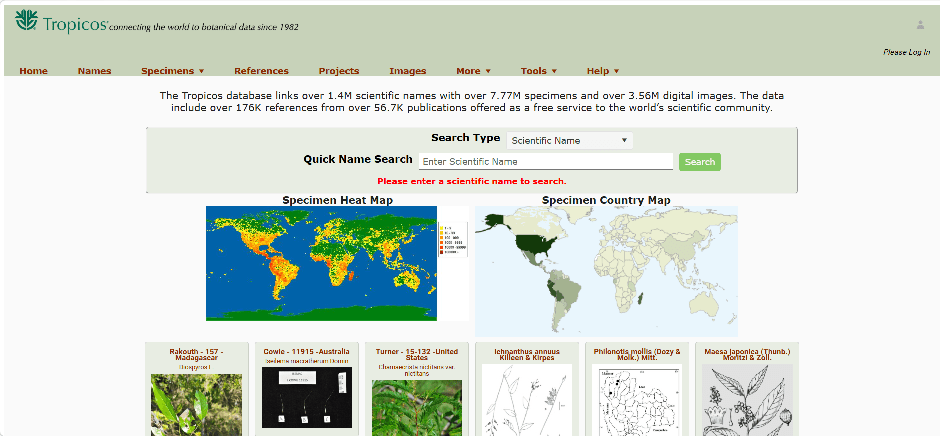The height and width of the screenshot is (436, 940).
Task: Expand the Search Type dropdown
Action: point(569,141)
